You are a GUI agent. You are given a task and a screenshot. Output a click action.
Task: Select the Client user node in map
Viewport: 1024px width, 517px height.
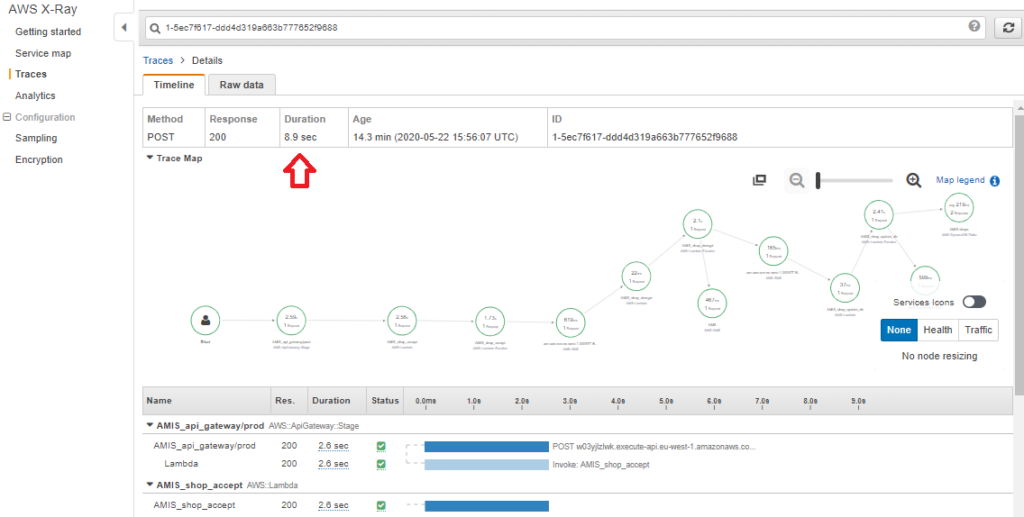click(205, 320)
